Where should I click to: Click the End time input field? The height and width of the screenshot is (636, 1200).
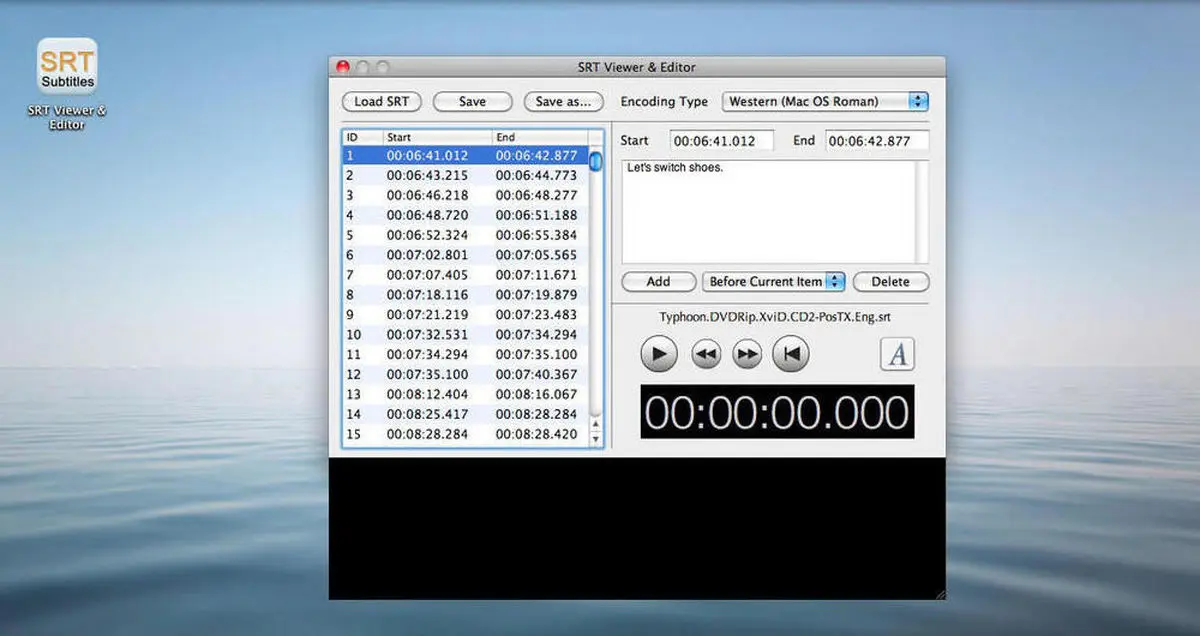pyautogui.click(x=876, y=141)
